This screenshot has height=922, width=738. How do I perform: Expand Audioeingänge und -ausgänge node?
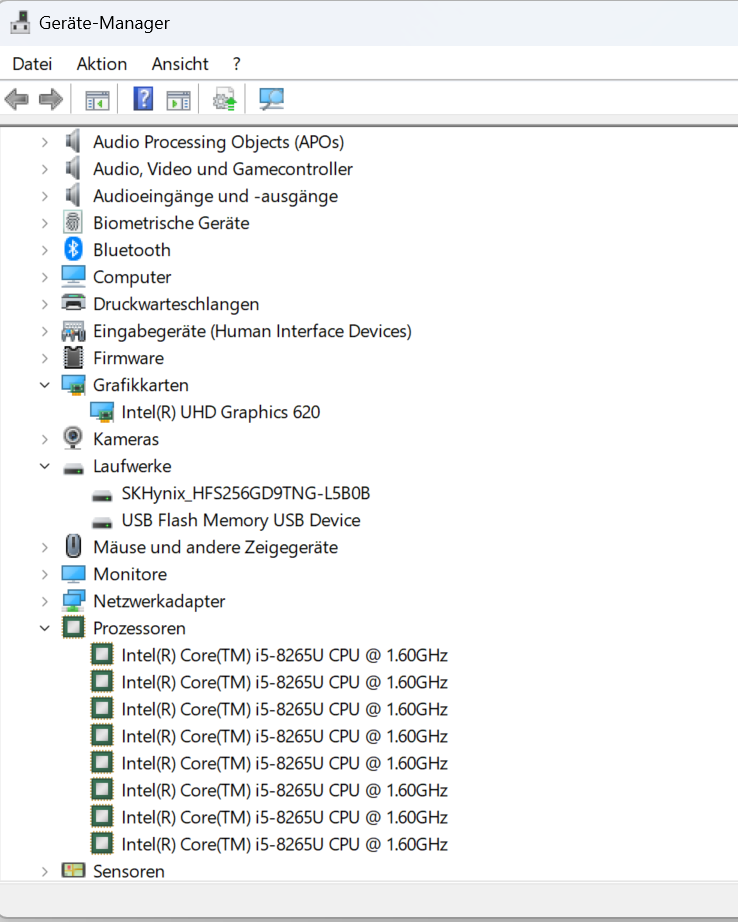(45, 196)
